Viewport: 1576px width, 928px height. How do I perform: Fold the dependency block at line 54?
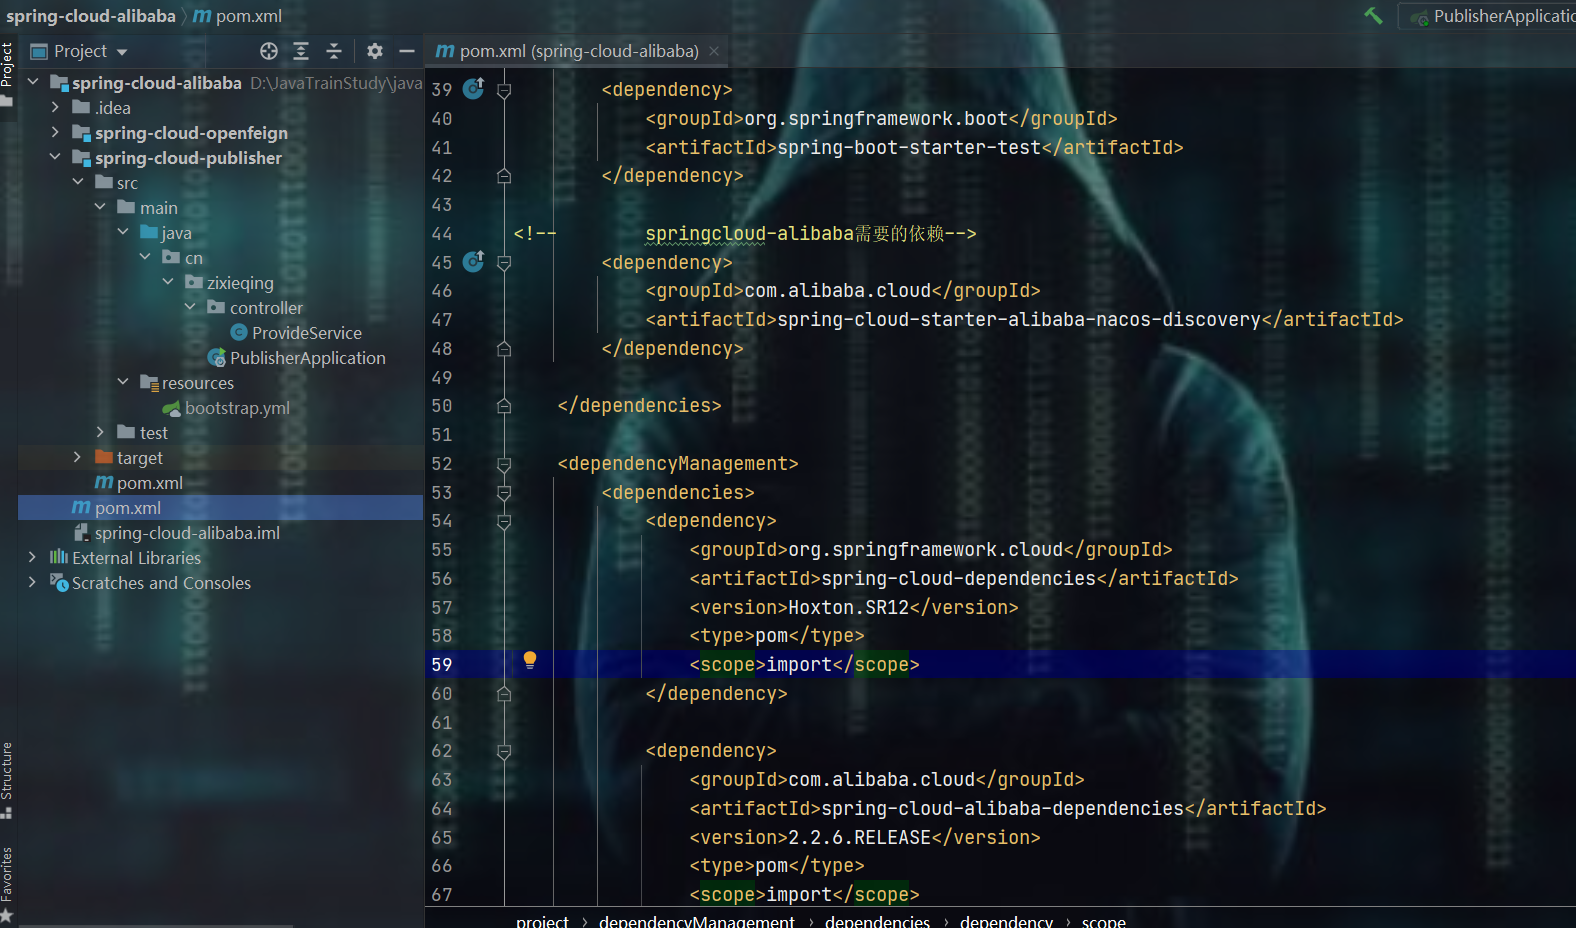[504, 521]
